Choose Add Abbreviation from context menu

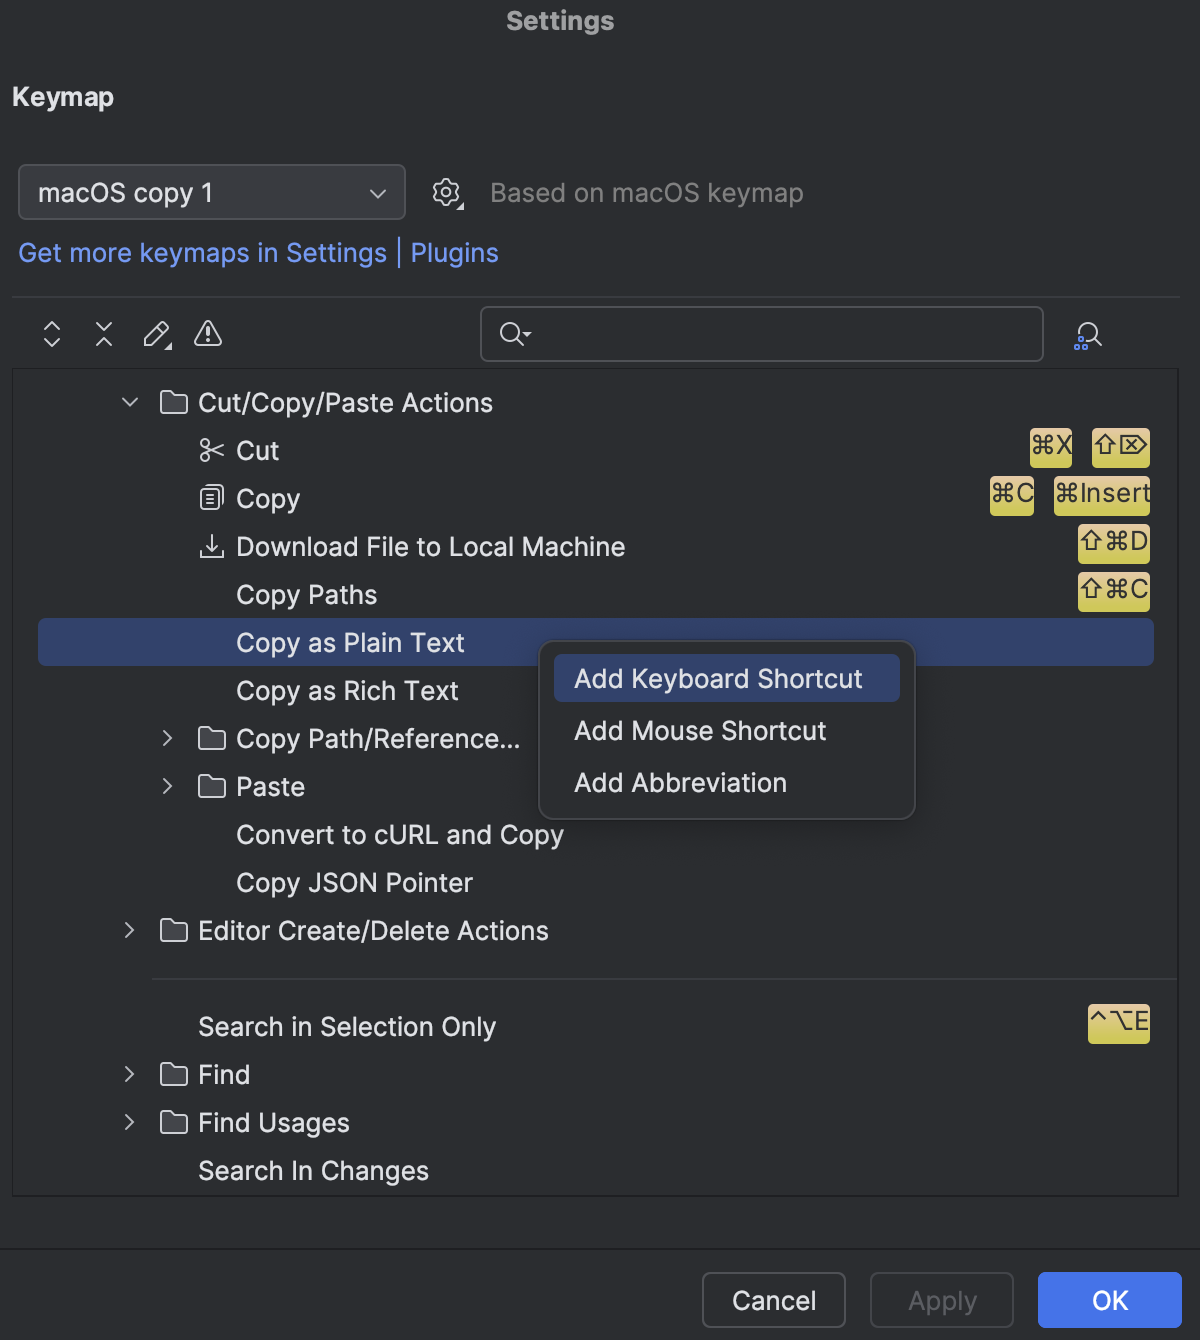coord(680,782)
